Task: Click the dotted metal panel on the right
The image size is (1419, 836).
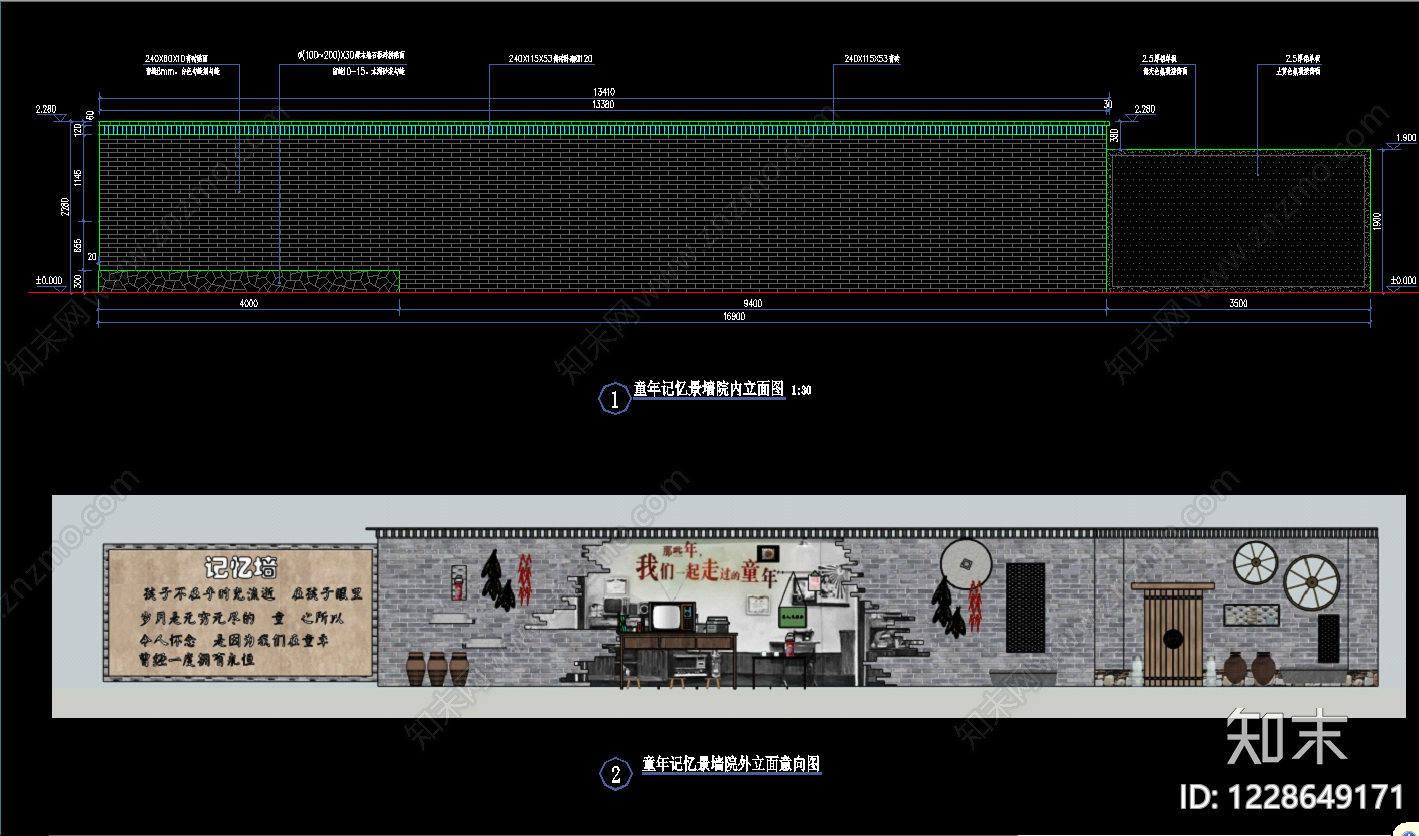Action: click(1238, 220)
